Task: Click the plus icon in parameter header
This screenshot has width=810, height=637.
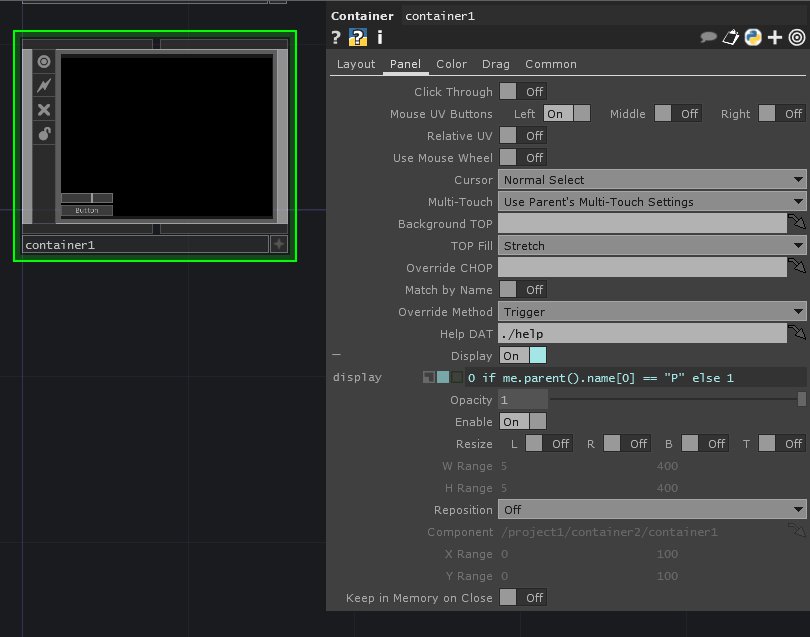Action: 774,38
